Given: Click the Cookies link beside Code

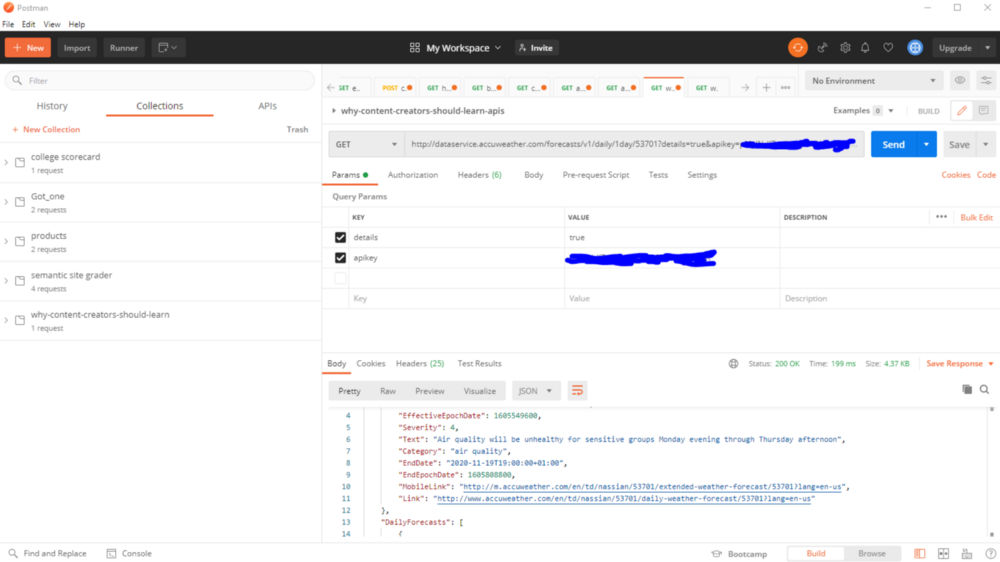Looking at the screenshot, I should (955, 175).
